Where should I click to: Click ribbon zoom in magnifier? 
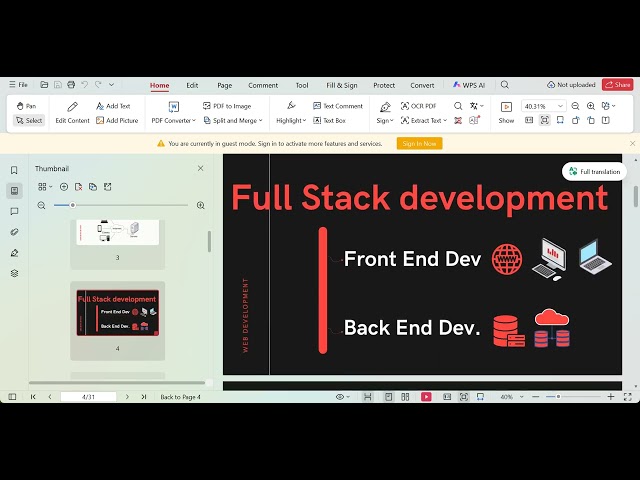point(591,106)
